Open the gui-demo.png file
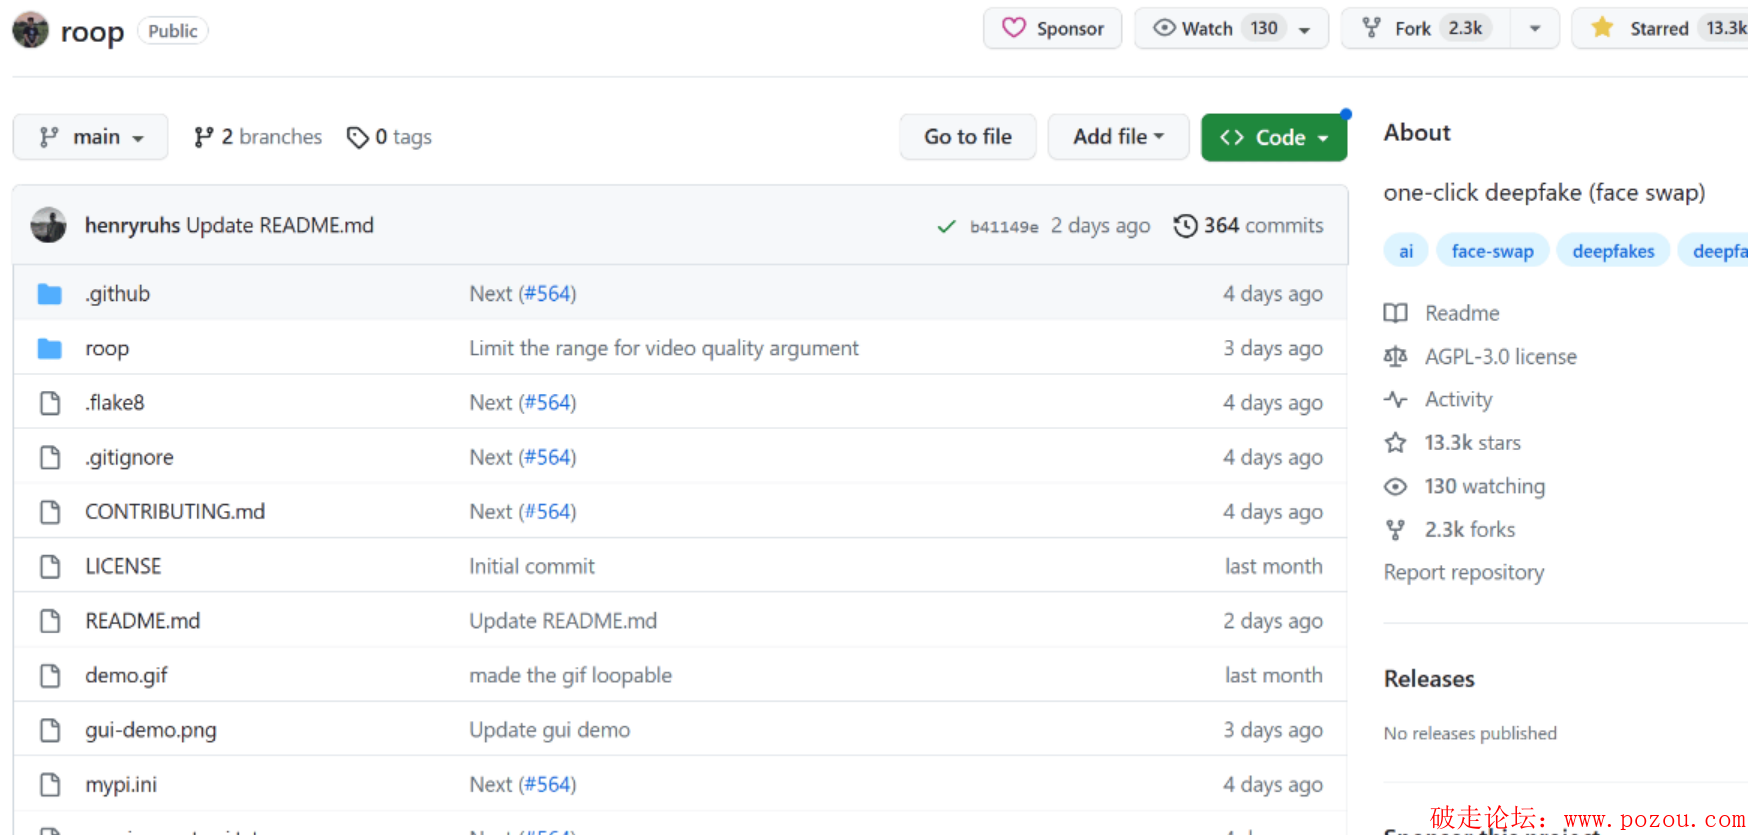1751x835 pixels. point(151,730)
